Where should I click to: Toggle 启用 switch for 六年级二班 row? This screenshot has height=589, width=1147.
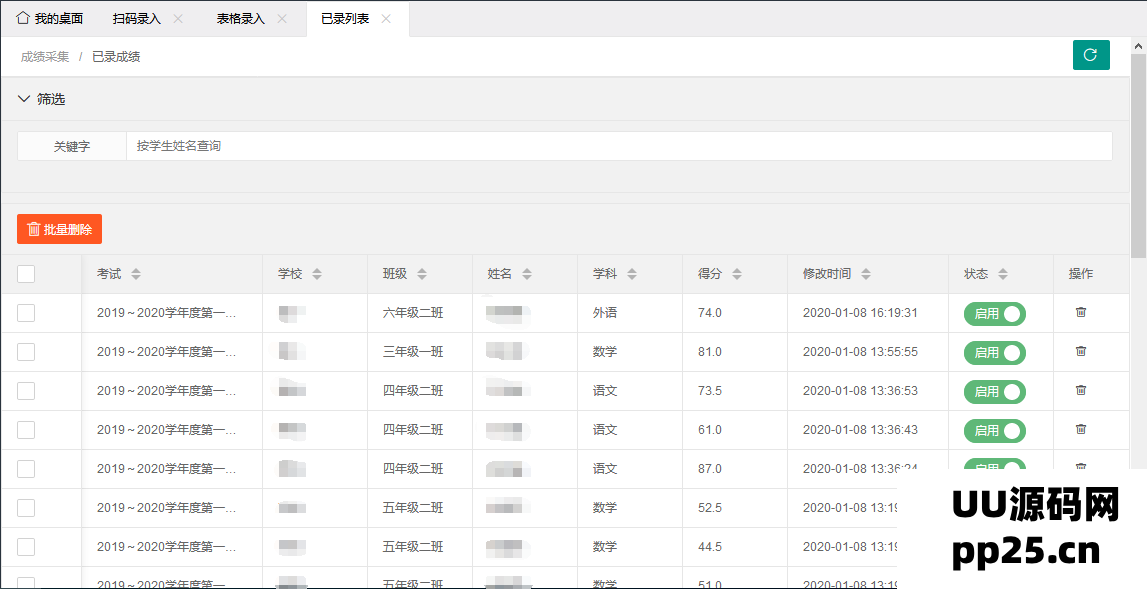(x=994, y=314)
